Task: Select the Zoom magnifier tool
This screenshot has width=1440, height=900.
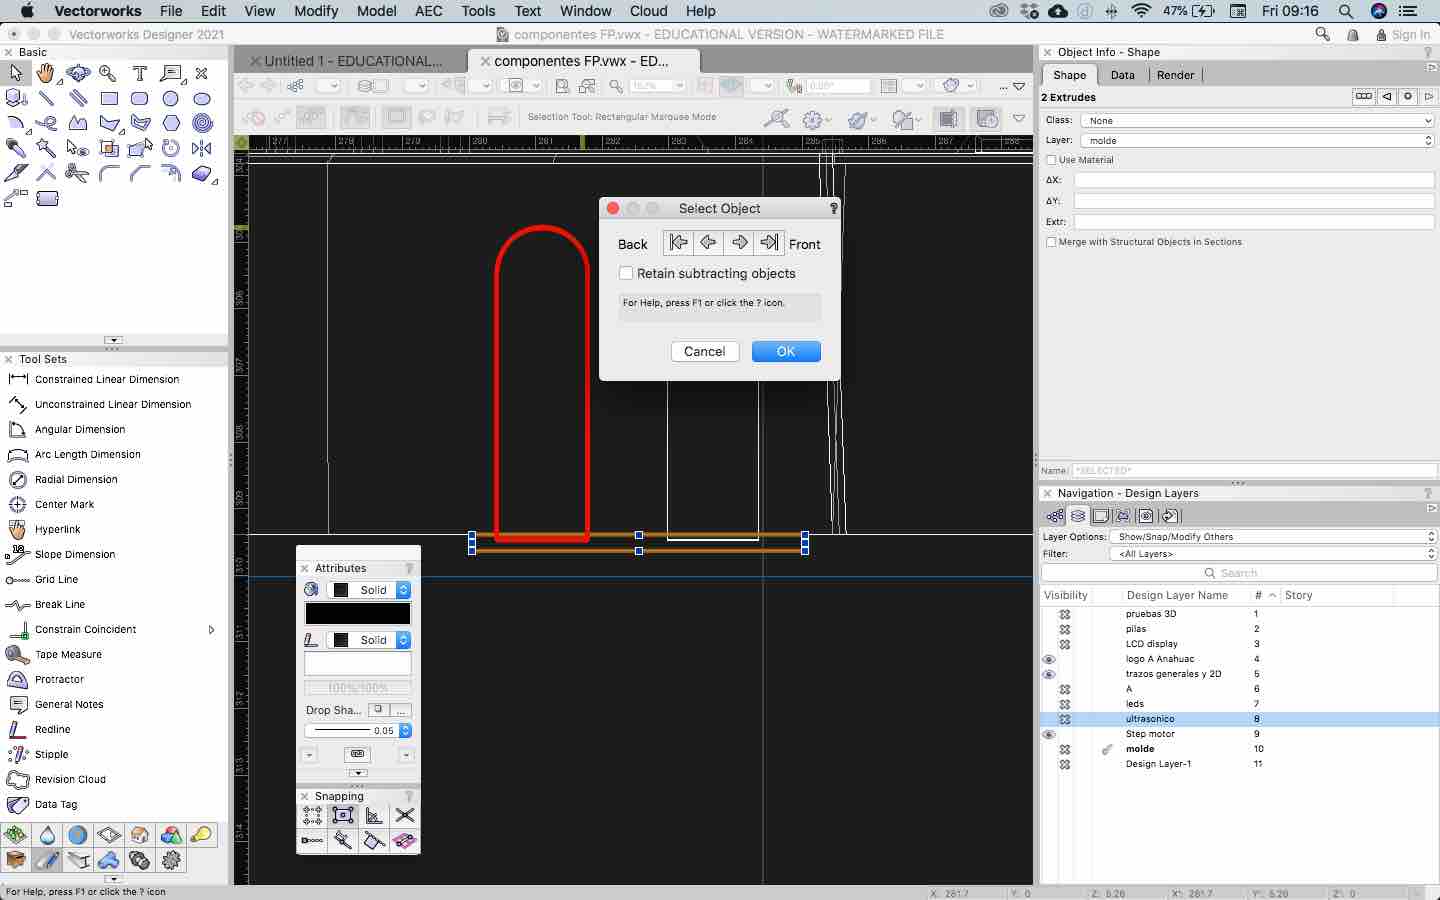Action: (x=108, y=73)
